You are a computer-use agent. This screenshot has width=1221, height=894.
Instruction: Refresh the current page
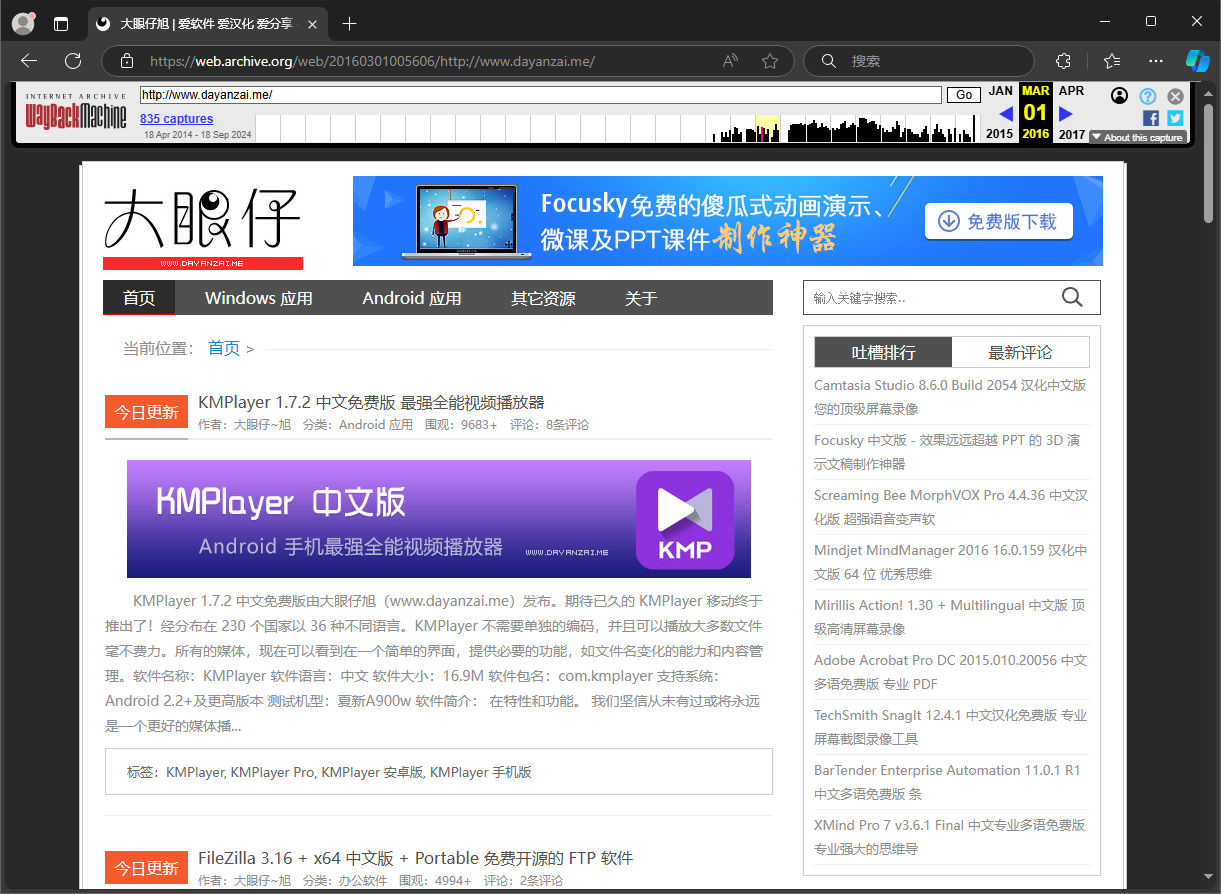(x=73, y=61)
